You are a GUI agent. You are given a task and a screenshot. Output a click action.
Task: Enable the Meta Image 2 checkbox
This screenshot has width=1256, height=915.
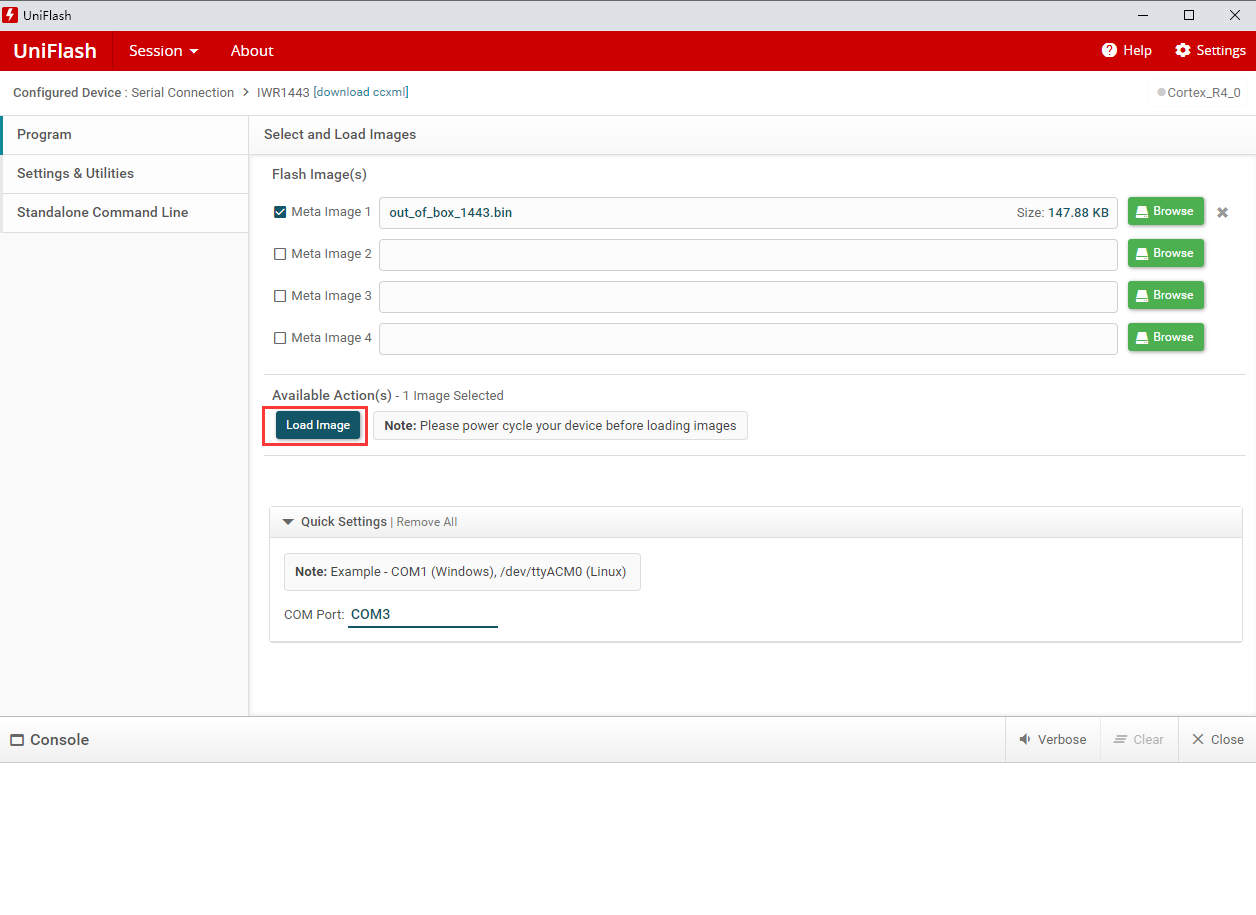click(280, 254)
